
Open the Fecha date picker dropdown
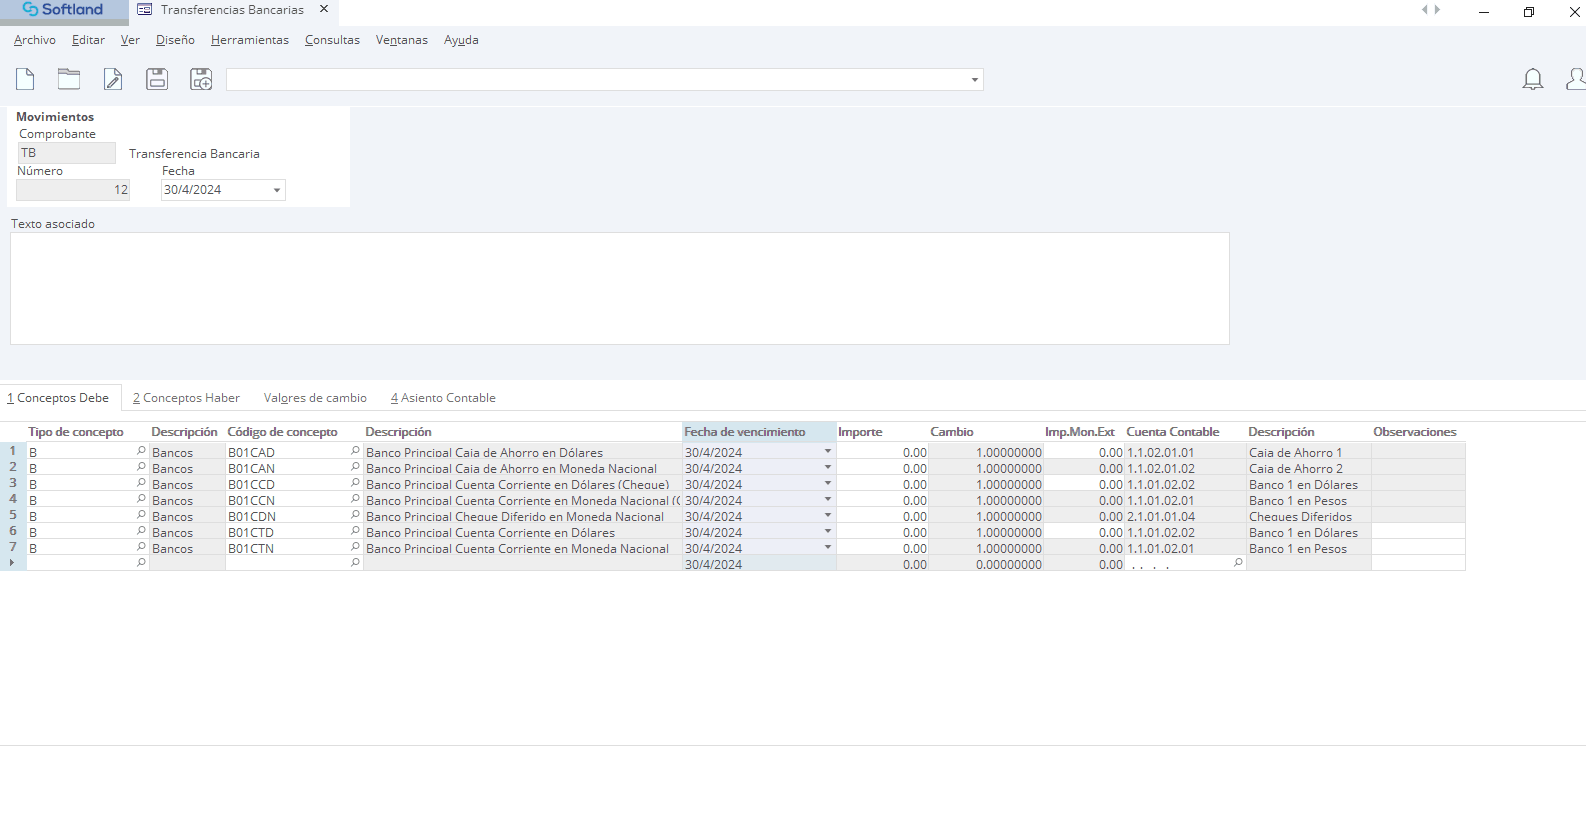(277, 190)
